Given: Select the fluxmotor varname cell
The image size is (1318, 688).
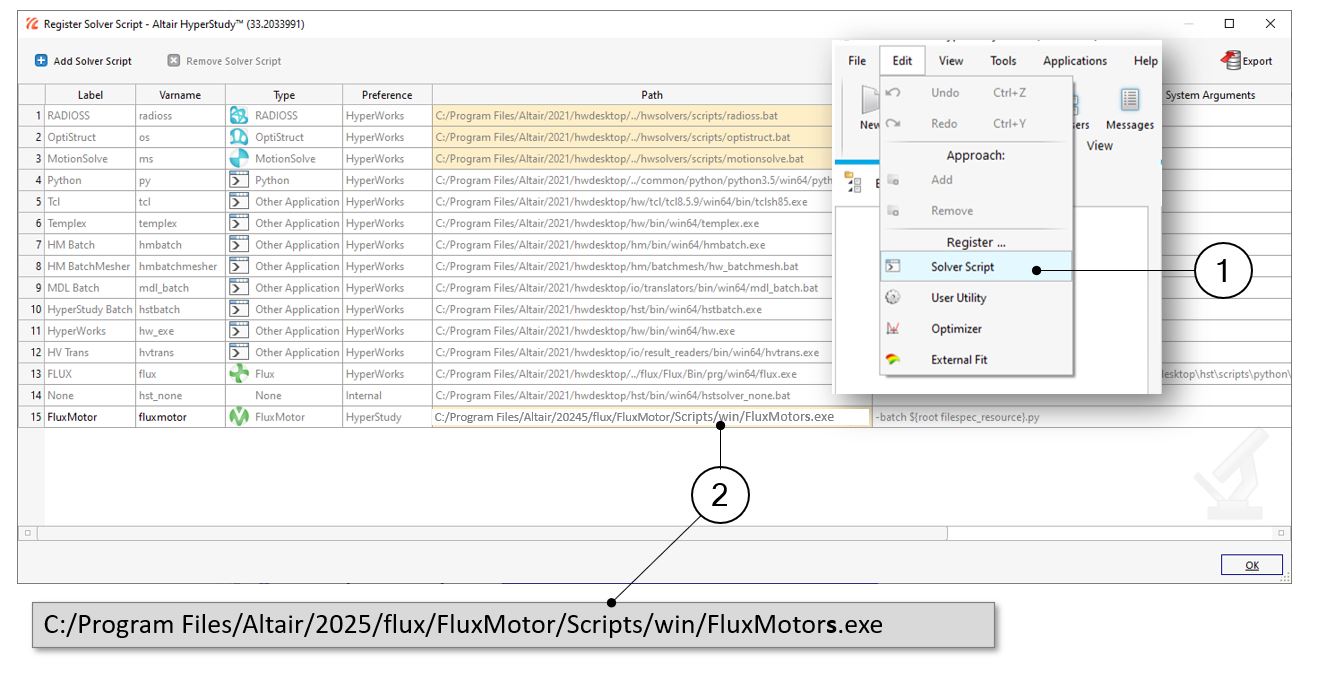Looking at the screenshot, I should 180,417.
